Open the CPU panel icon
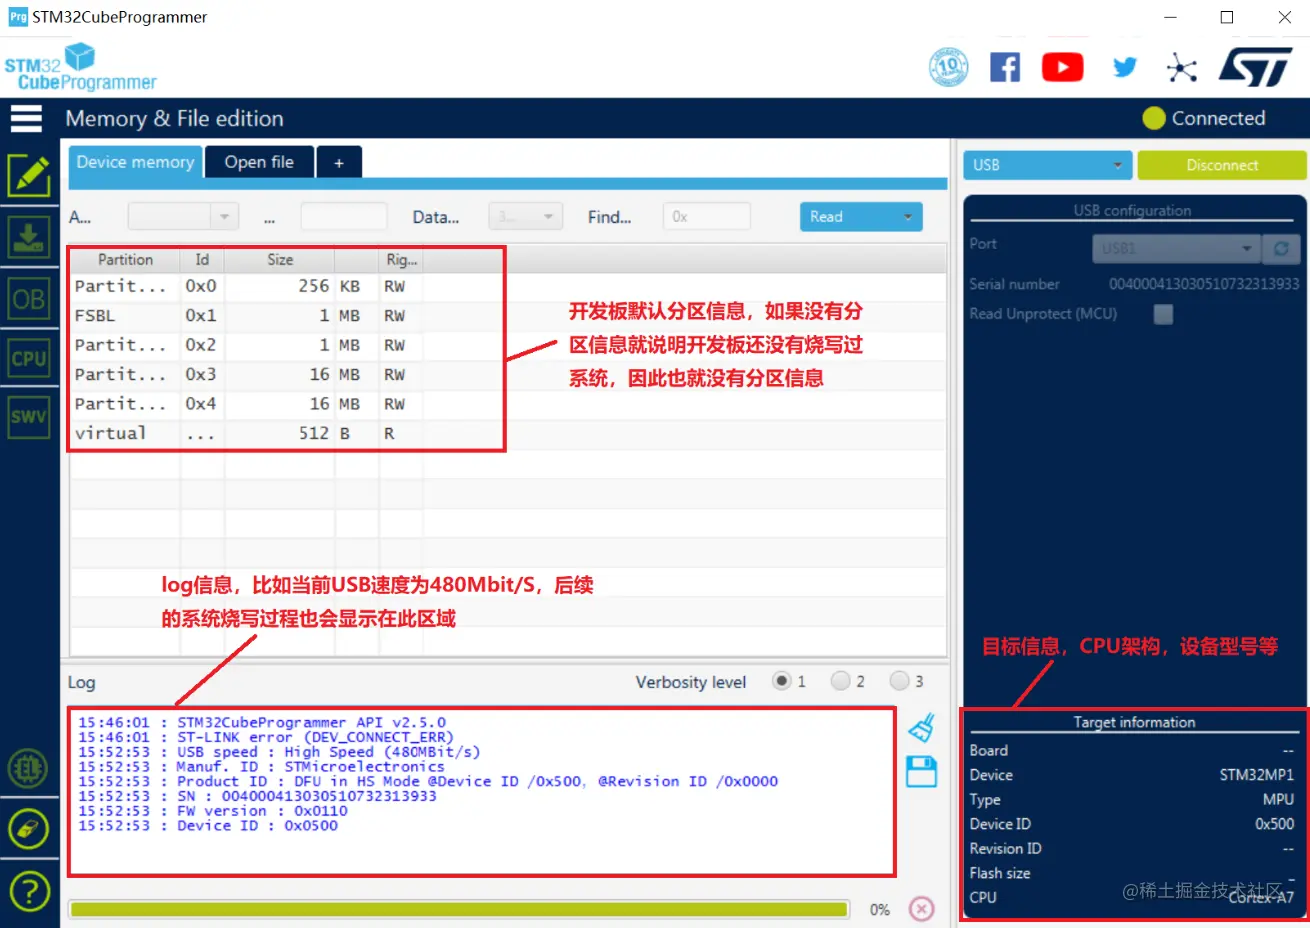This screenshot has width=1310, height=928. coord(29,358)
